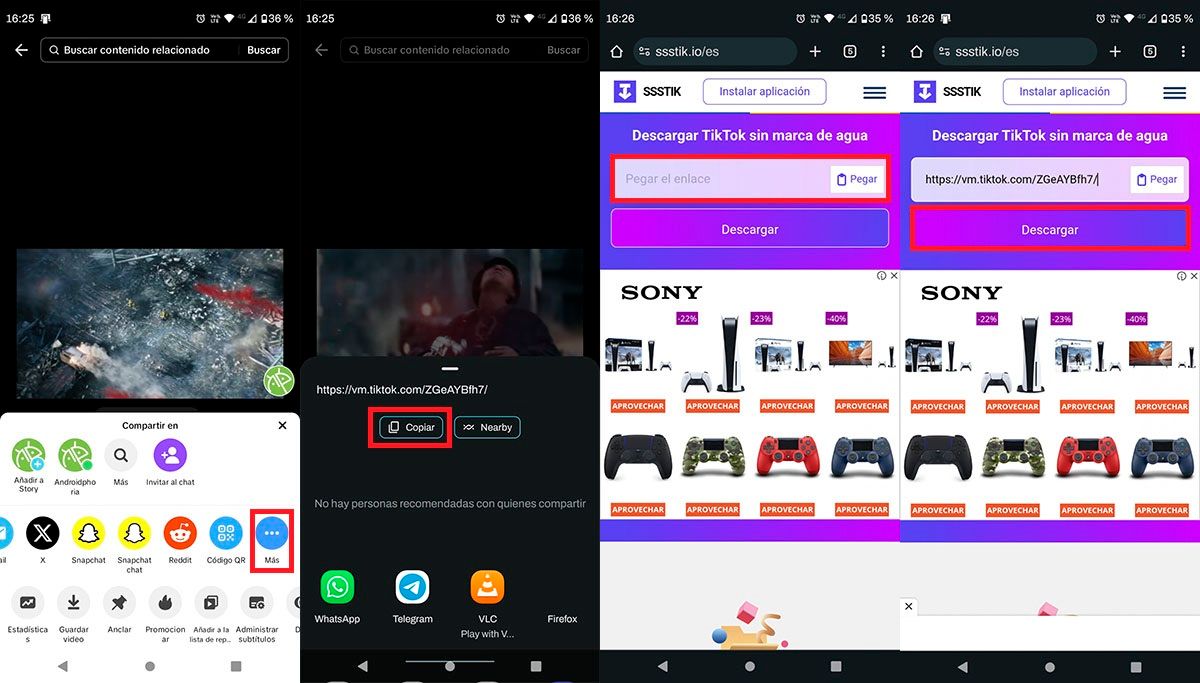Open tab switcher on SSSTIK page with empty link field
The image size is (1200, 683).
(850, 51)
